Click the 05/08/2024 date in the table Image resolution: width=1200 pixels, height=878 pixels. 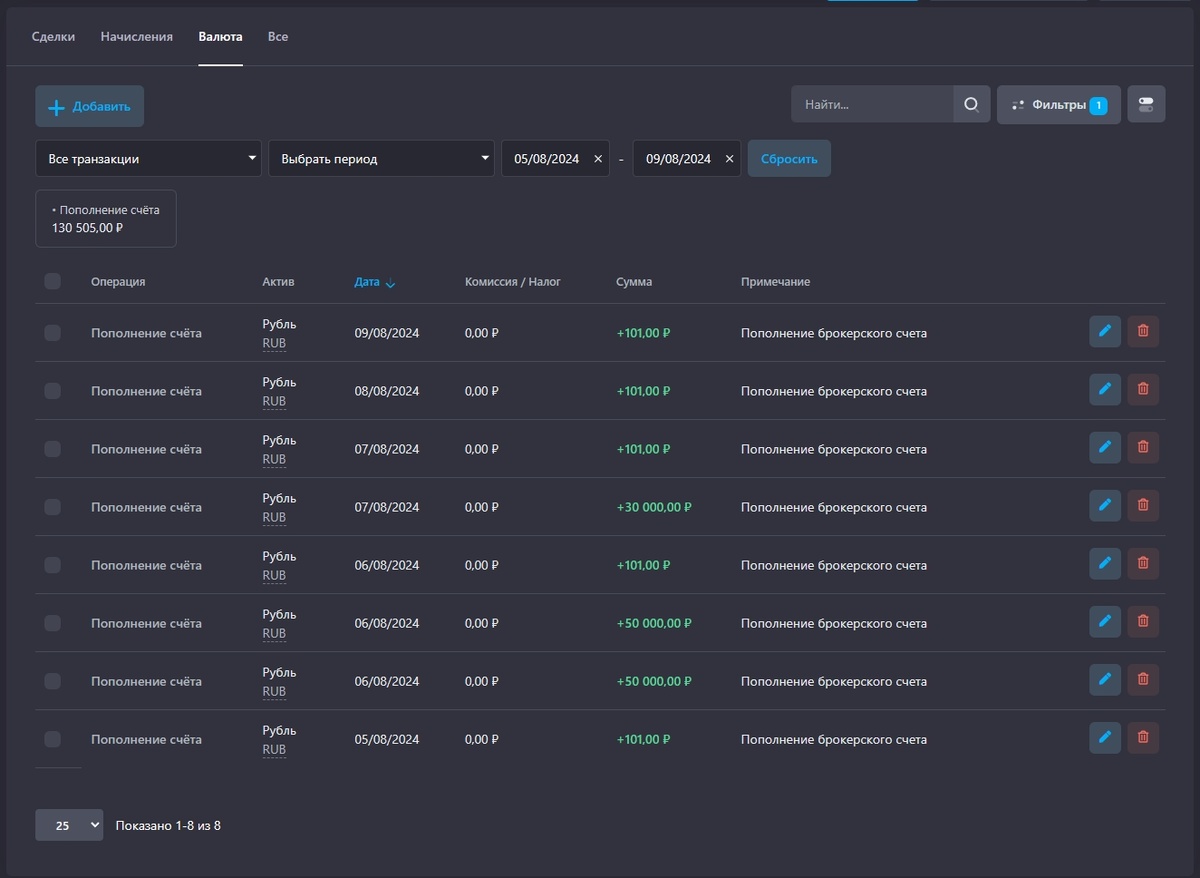tap(387, 739)
